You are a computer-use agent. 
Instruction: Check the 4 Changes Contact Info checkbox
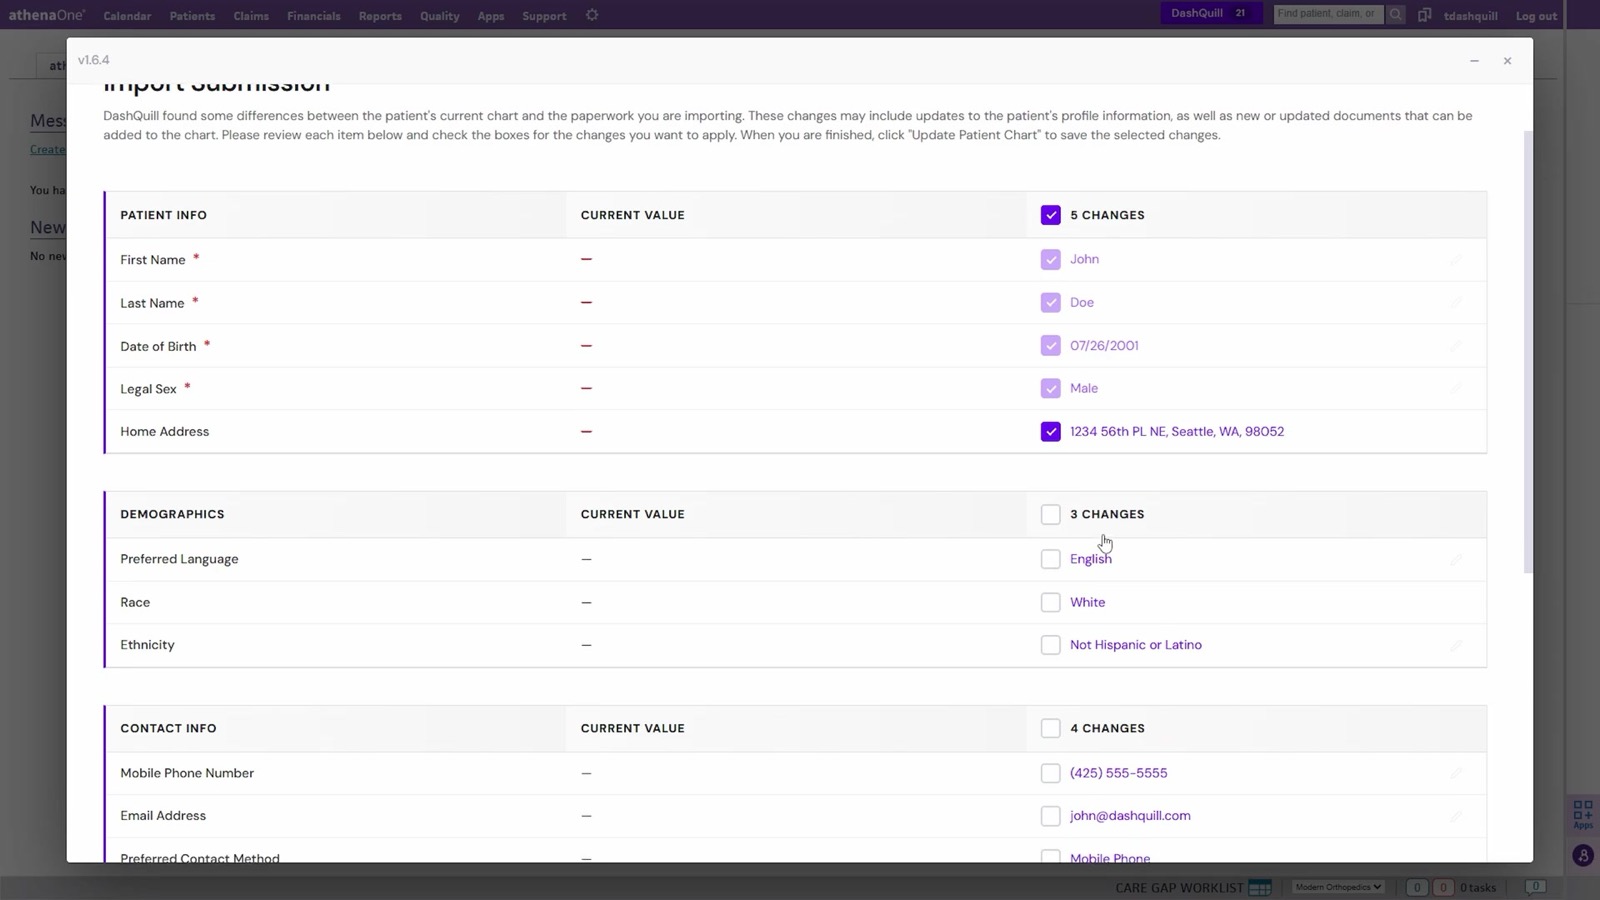tap(1050, 728)
